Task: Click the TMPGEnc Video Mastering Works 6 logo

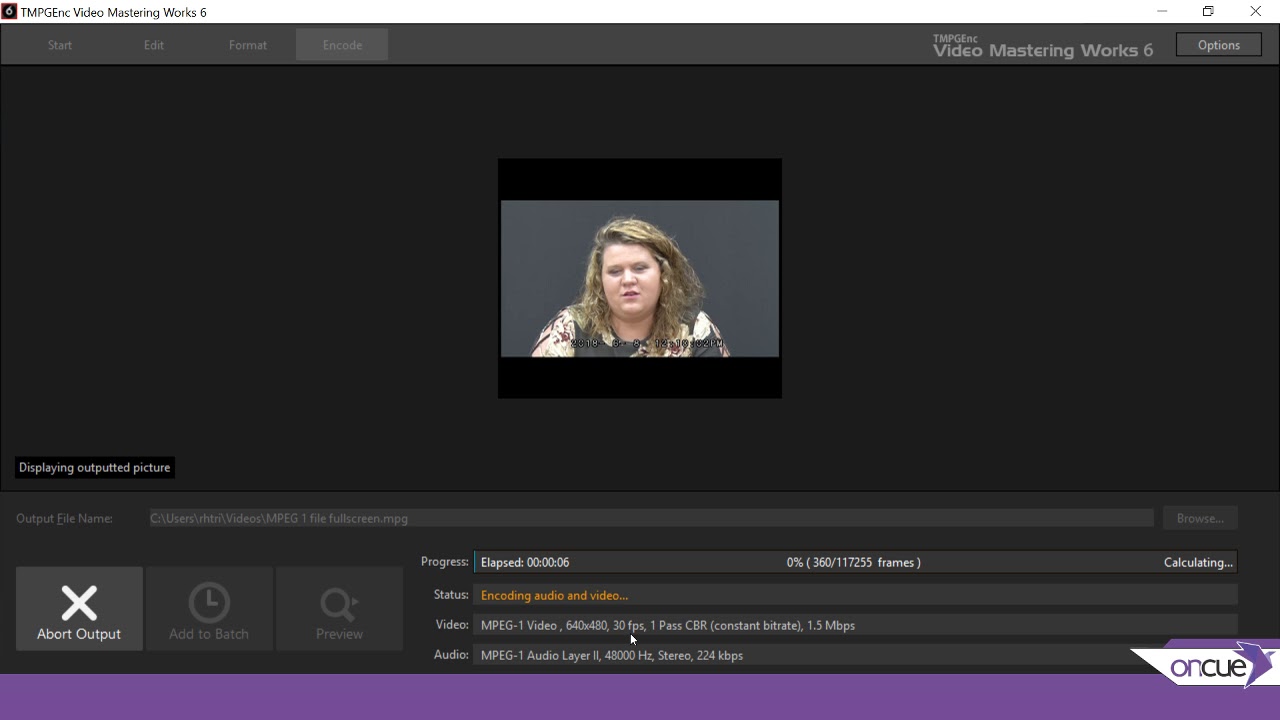Action: 1043,46
